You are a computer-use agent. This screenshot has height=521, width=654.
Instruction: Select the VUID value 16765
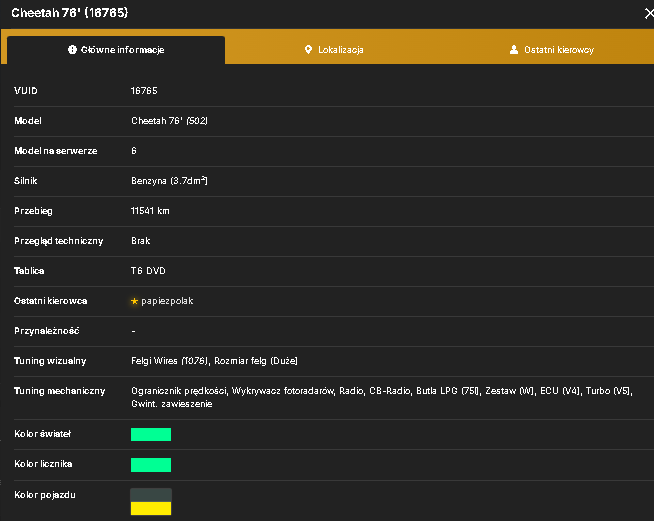pyautogui.click(x=144, y=91)
